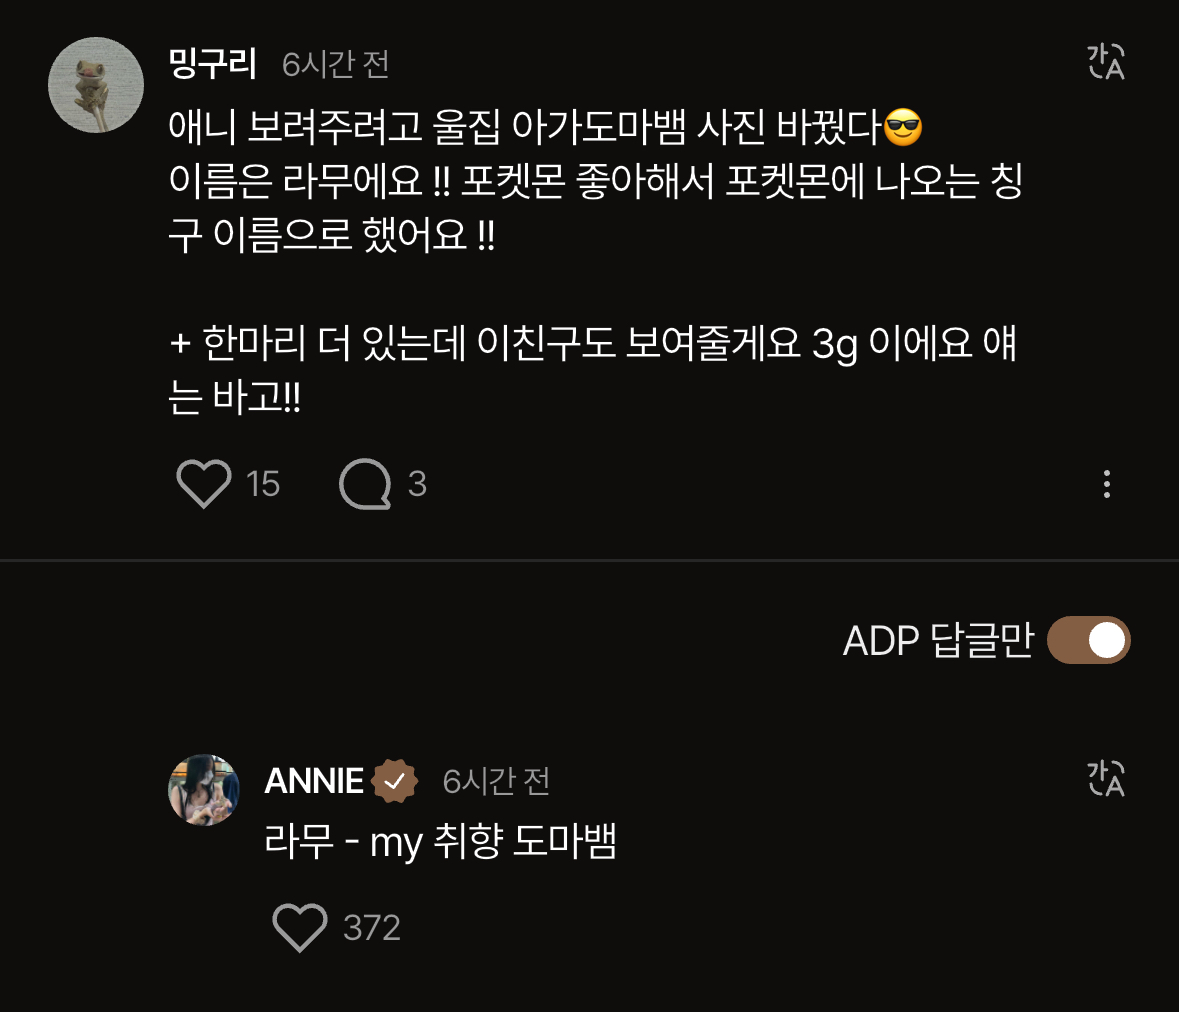Screen dimensions: 1179x1012
Task: Open comments on the 밍구리 post
Action: pyautogui.click(x=365, y=484)
